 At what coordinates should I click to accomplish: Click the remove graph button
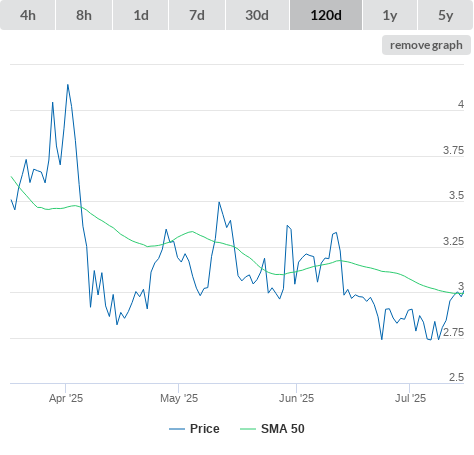[x=426, y=45]
